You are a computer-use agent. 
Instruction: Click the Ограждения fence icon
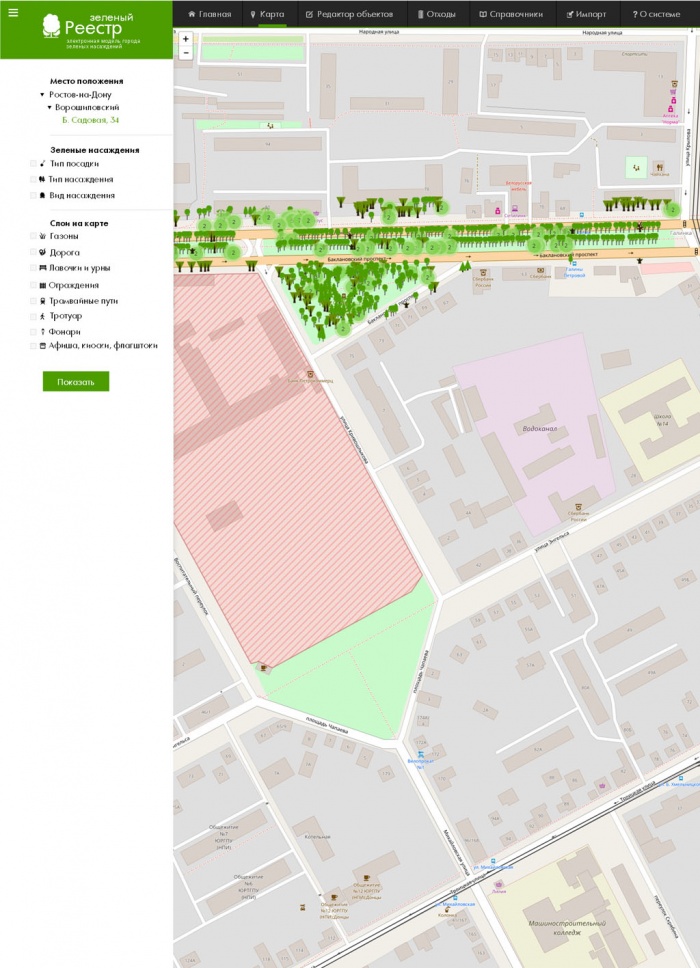coord(43,285)
